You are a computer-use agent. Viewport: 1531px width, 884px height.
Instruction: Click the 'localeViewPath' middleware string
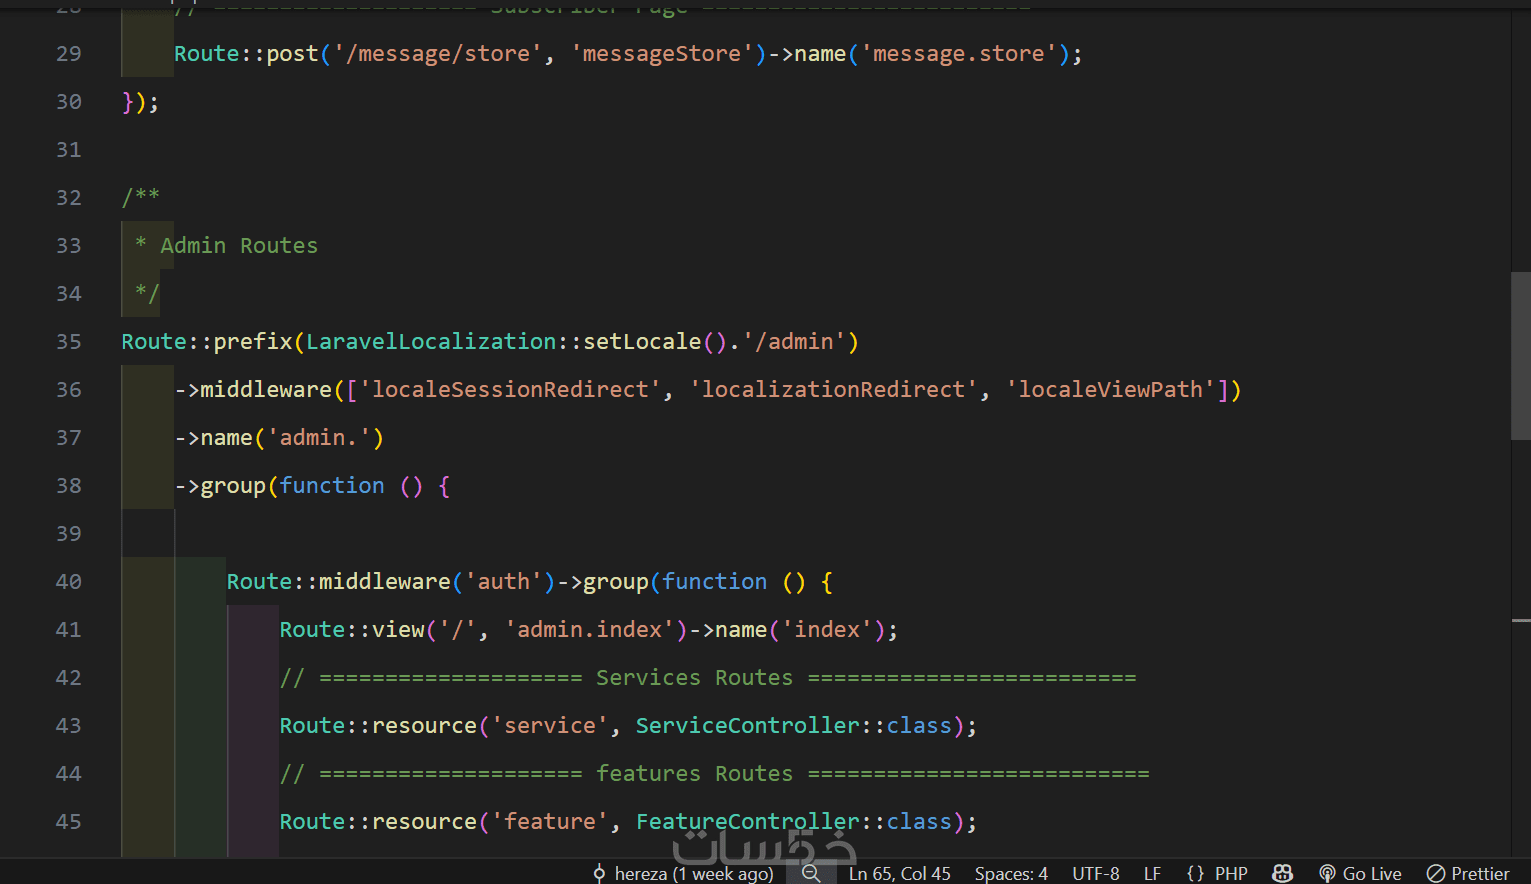pos(1110,390)
